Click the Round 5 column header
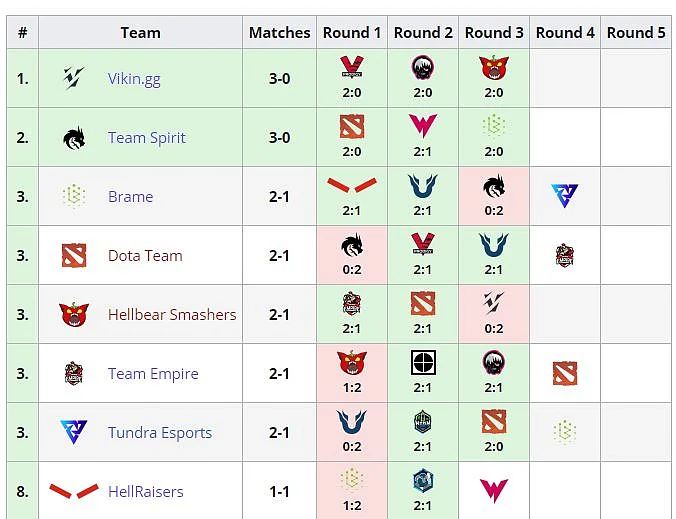The height and width of the screenshot is (519, 676). click(636, 32)
